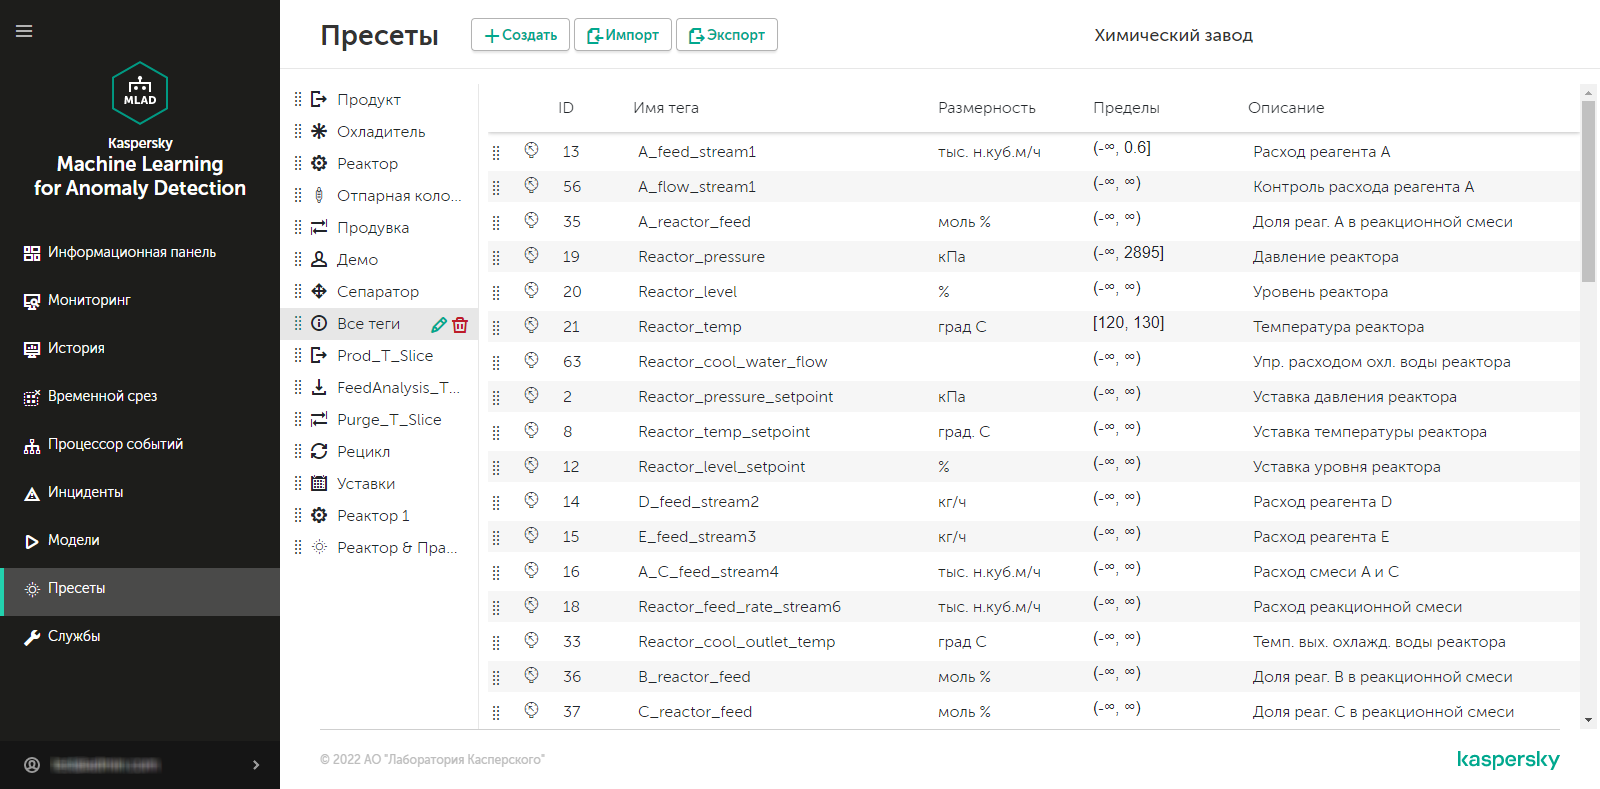This screenshot has height=789, width=1600.
Task: Delete the Все теги preset via trash icon
Action: coord(460,325)
